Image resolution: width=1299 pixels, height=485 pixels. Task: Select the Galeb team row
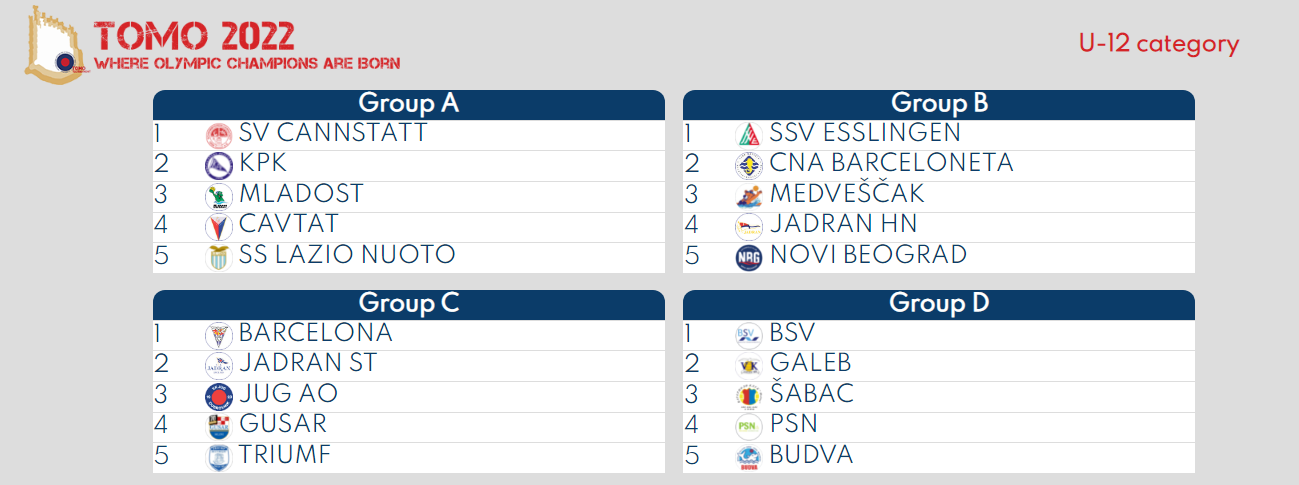tap(938, 365)
